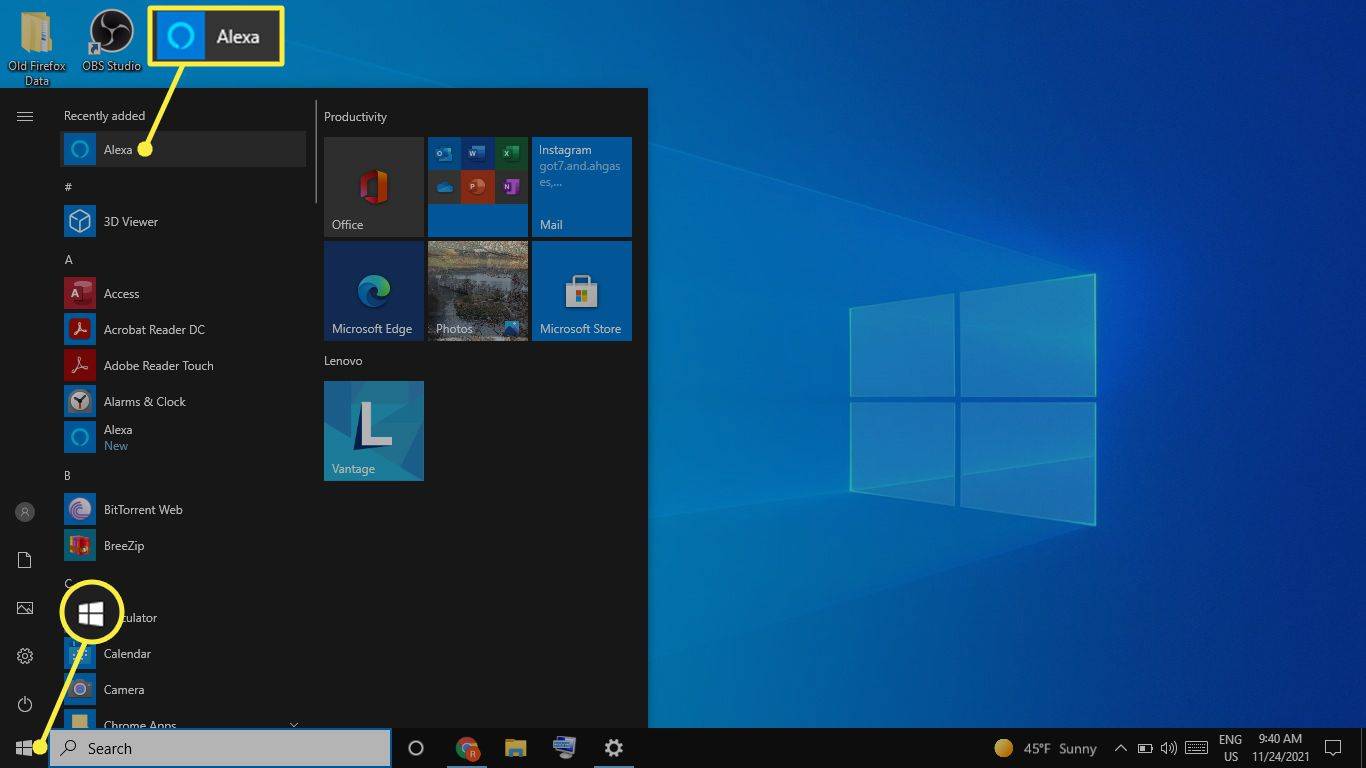This screenshot has width=1366, height=768.
Task: Open Microsoft Store tile
Action: click(x=582, y=291)
